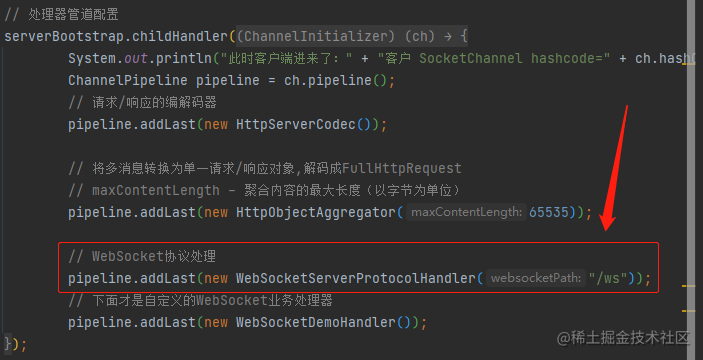The width and height of the screenshot is (703, 360).
Task: Click the 65535 numeric literal
Action: click(x=549, y=212)
